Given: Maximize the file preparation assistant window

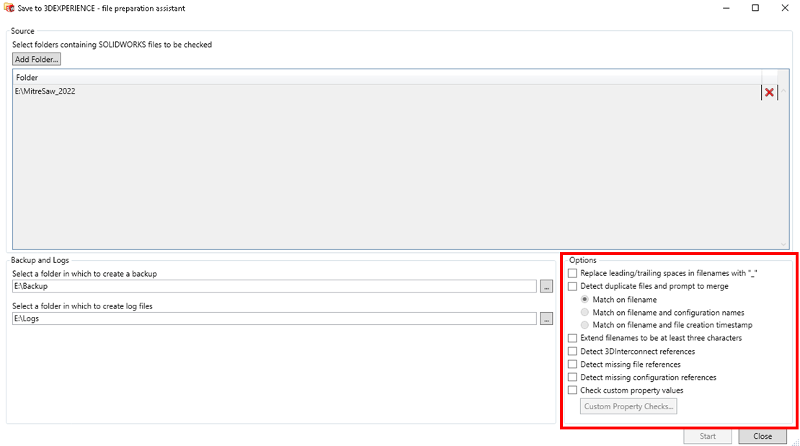Looking at the screenshot, I should point(756,8).
